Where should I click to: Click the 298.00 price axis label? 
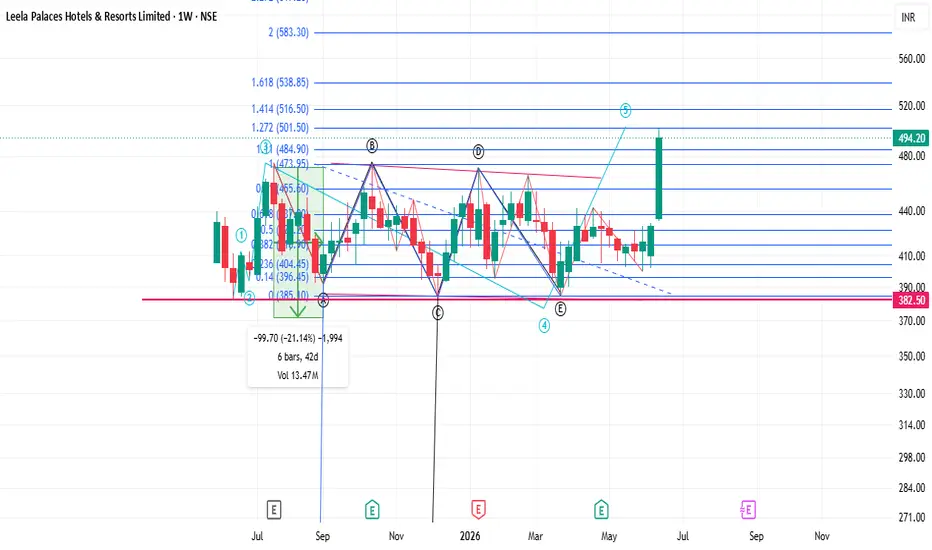(911, 458)
